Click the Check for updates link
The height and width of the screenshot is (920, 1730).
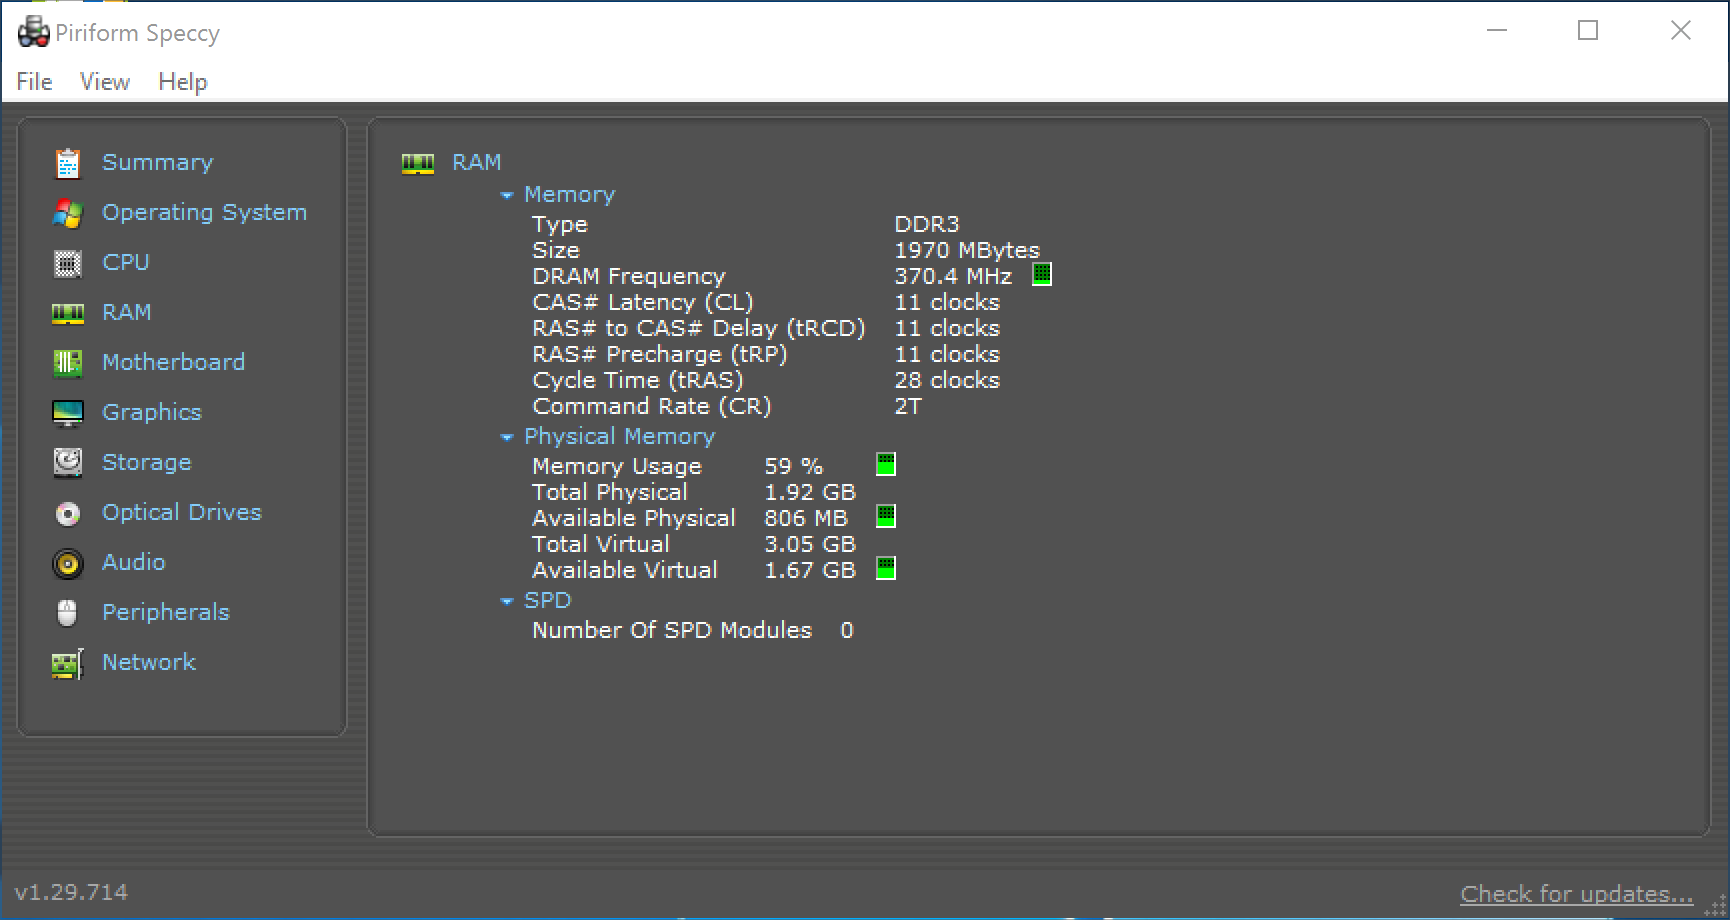(x=1576, y=893)
